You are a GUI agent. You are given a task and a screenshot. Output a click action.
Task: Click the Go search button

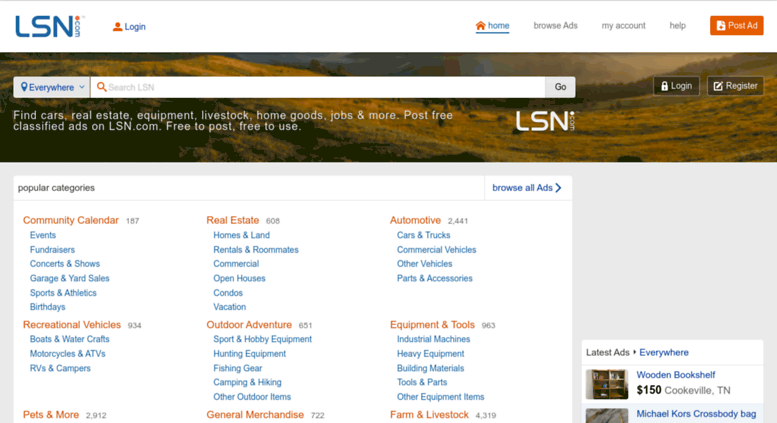click(x=560, y=87)
